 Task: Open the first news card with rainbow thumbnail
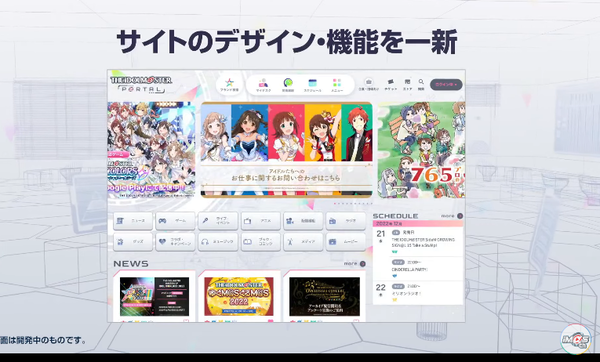click(154, 296)
